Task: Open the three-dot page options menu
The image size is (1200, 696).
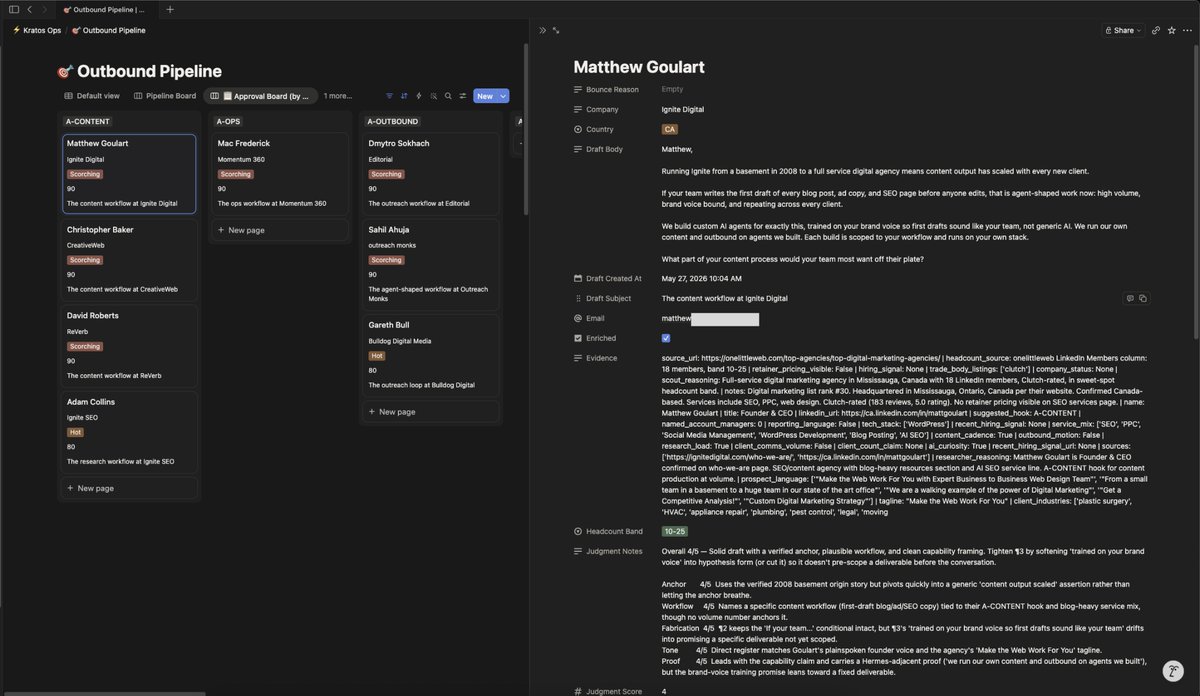Action: click(1186, 30)
